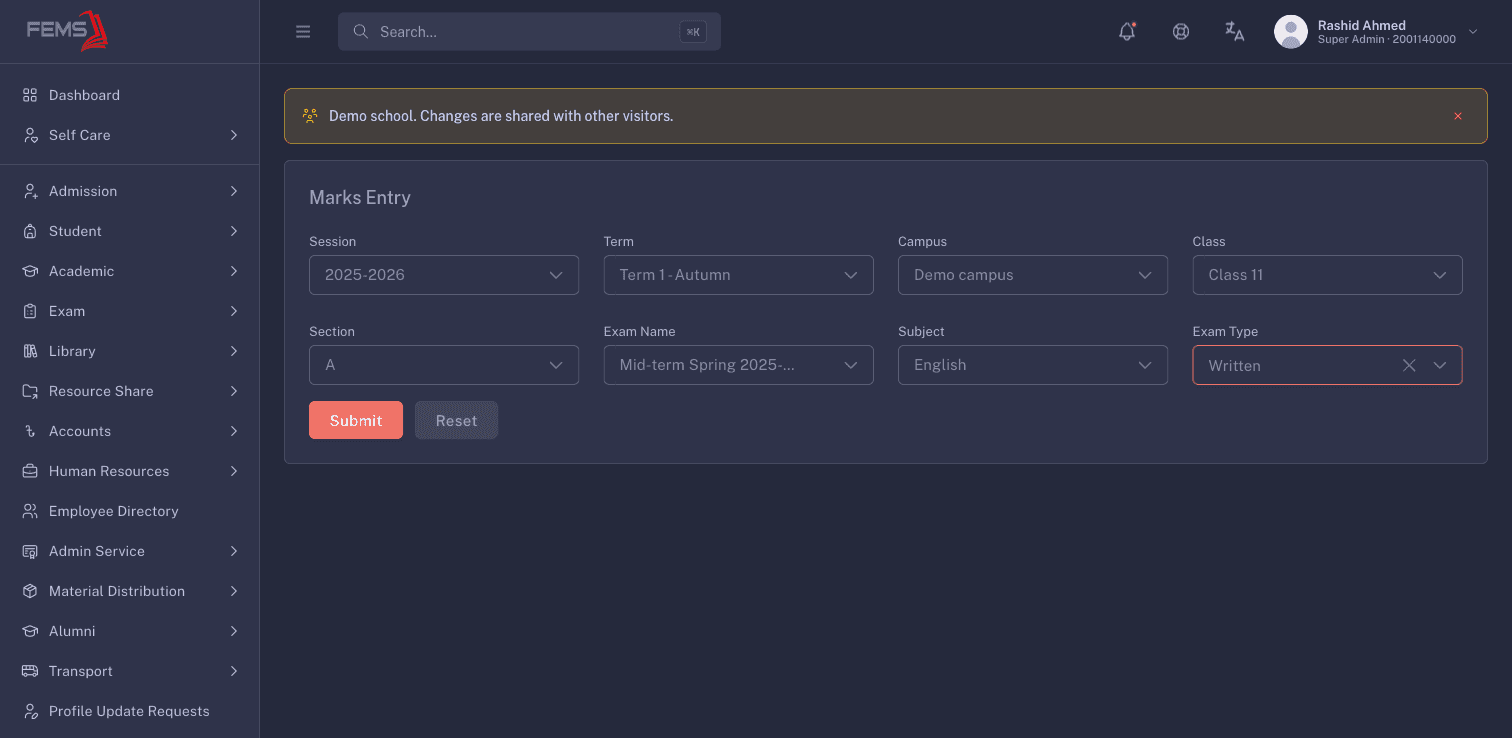Go to Dashboard in sidebar
1512x738 pixels.
[130, 95]
